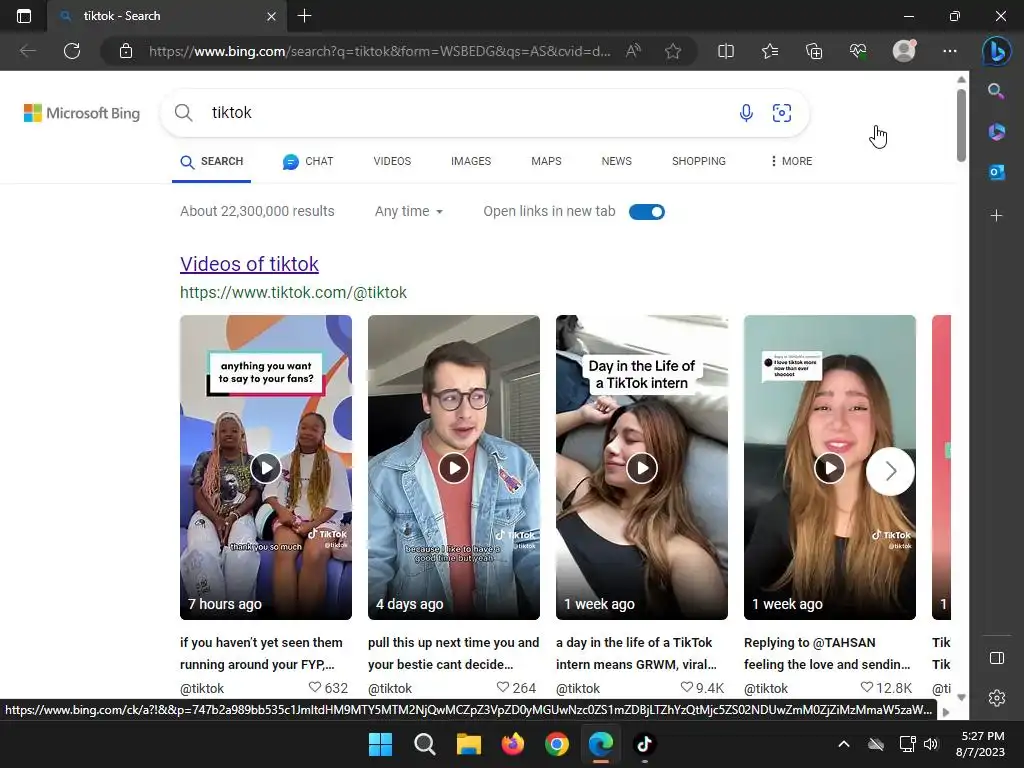Click the search magnifier in search box
1024x768 pixels.
(x=184, y=112)
